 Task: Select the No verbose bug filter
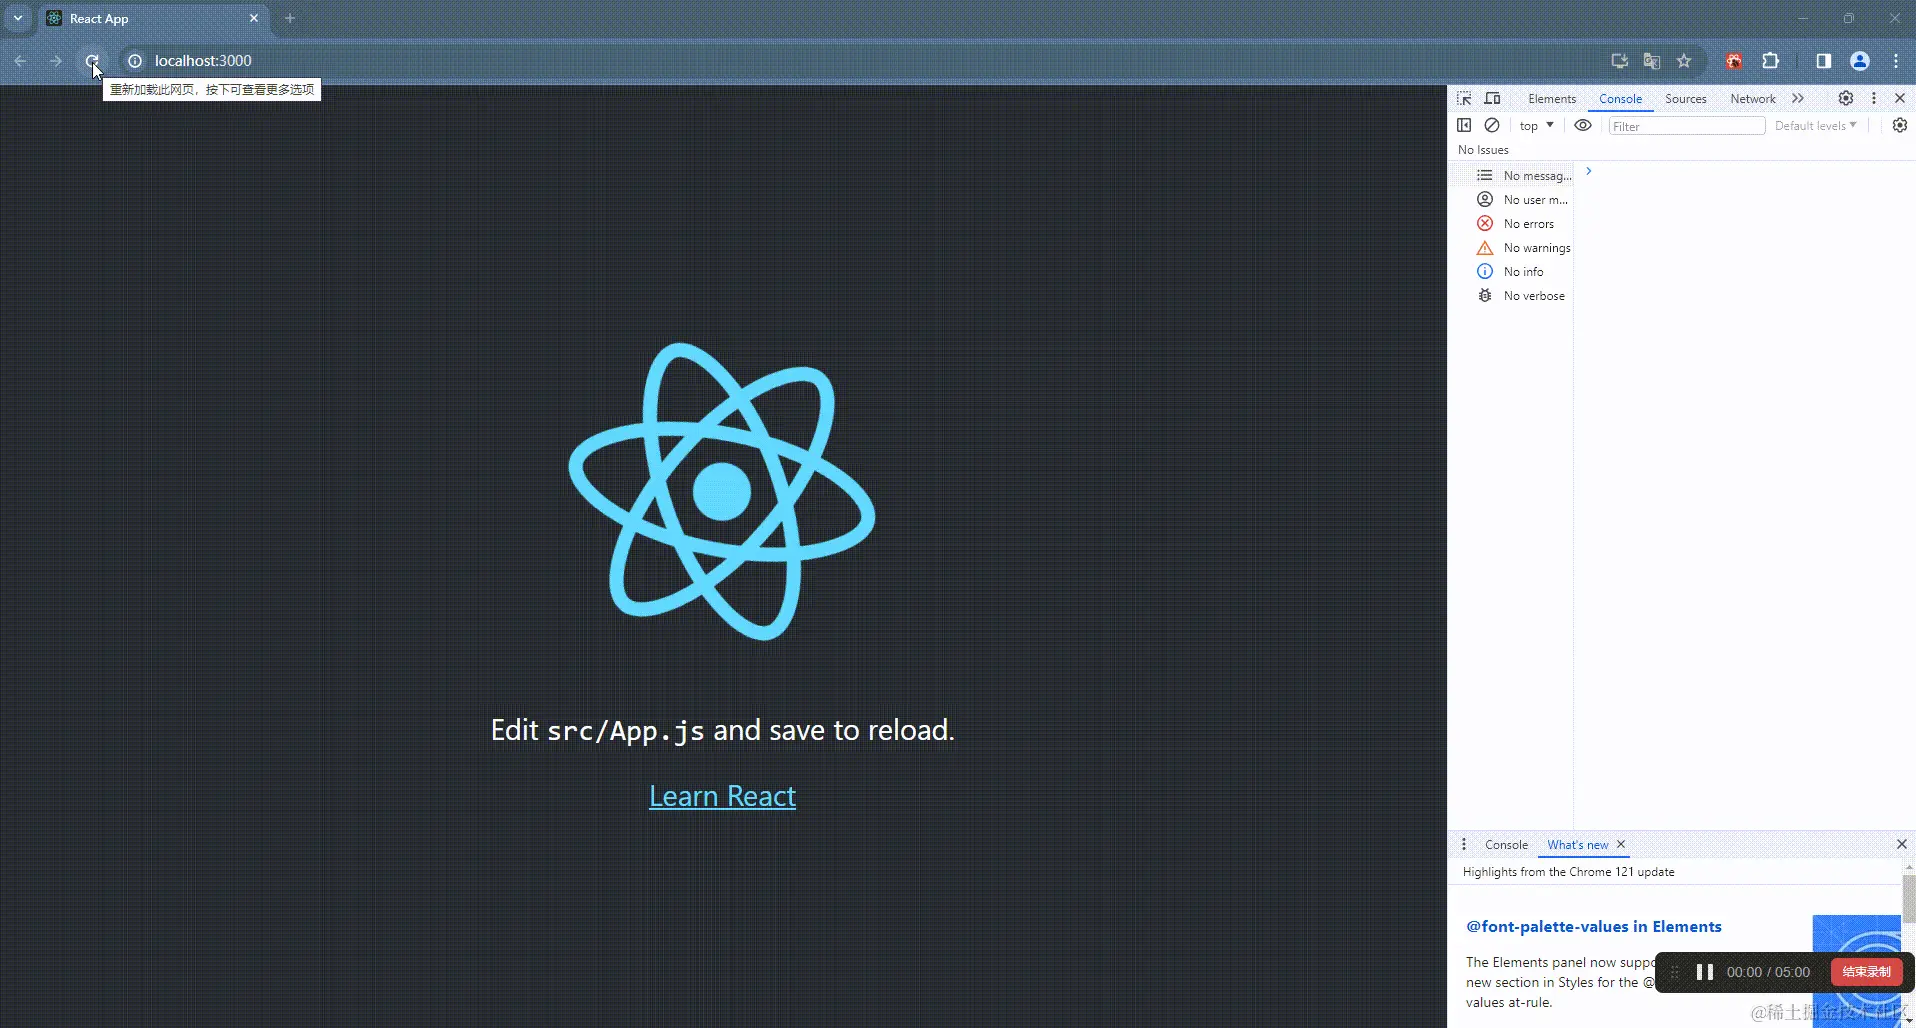pos(1536,295)
